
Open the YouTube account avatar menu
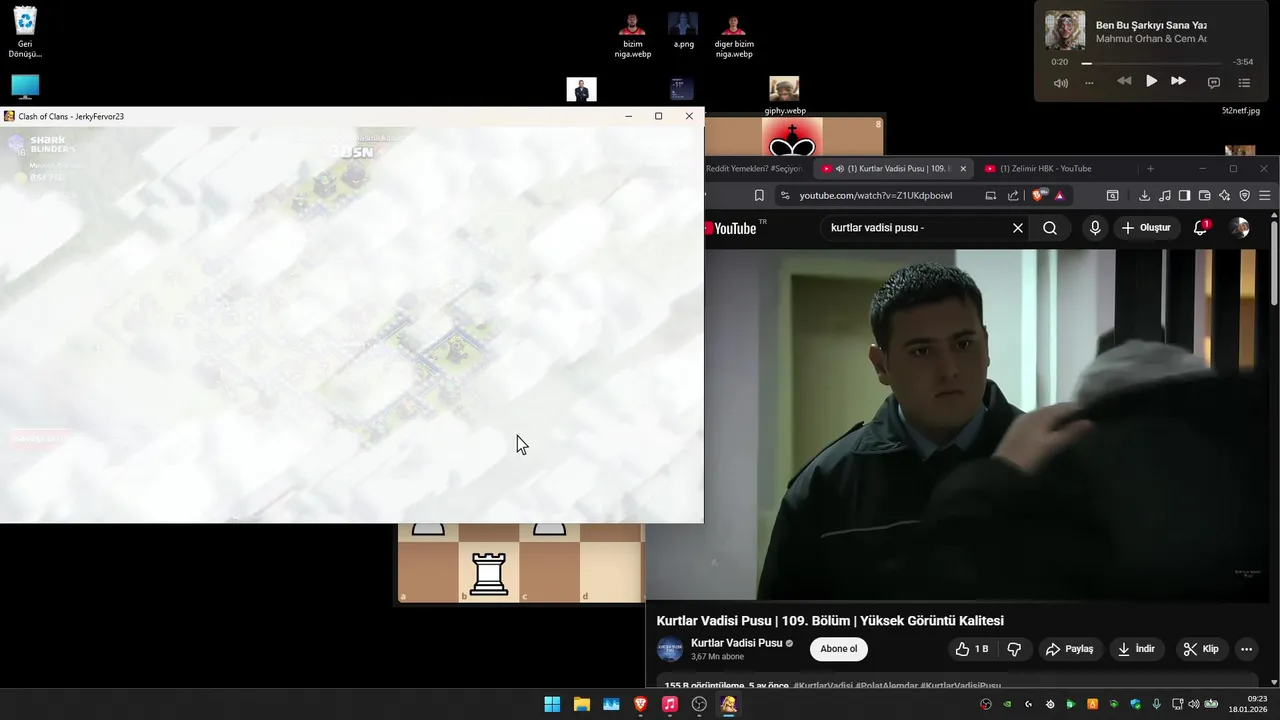[1240, 228]
